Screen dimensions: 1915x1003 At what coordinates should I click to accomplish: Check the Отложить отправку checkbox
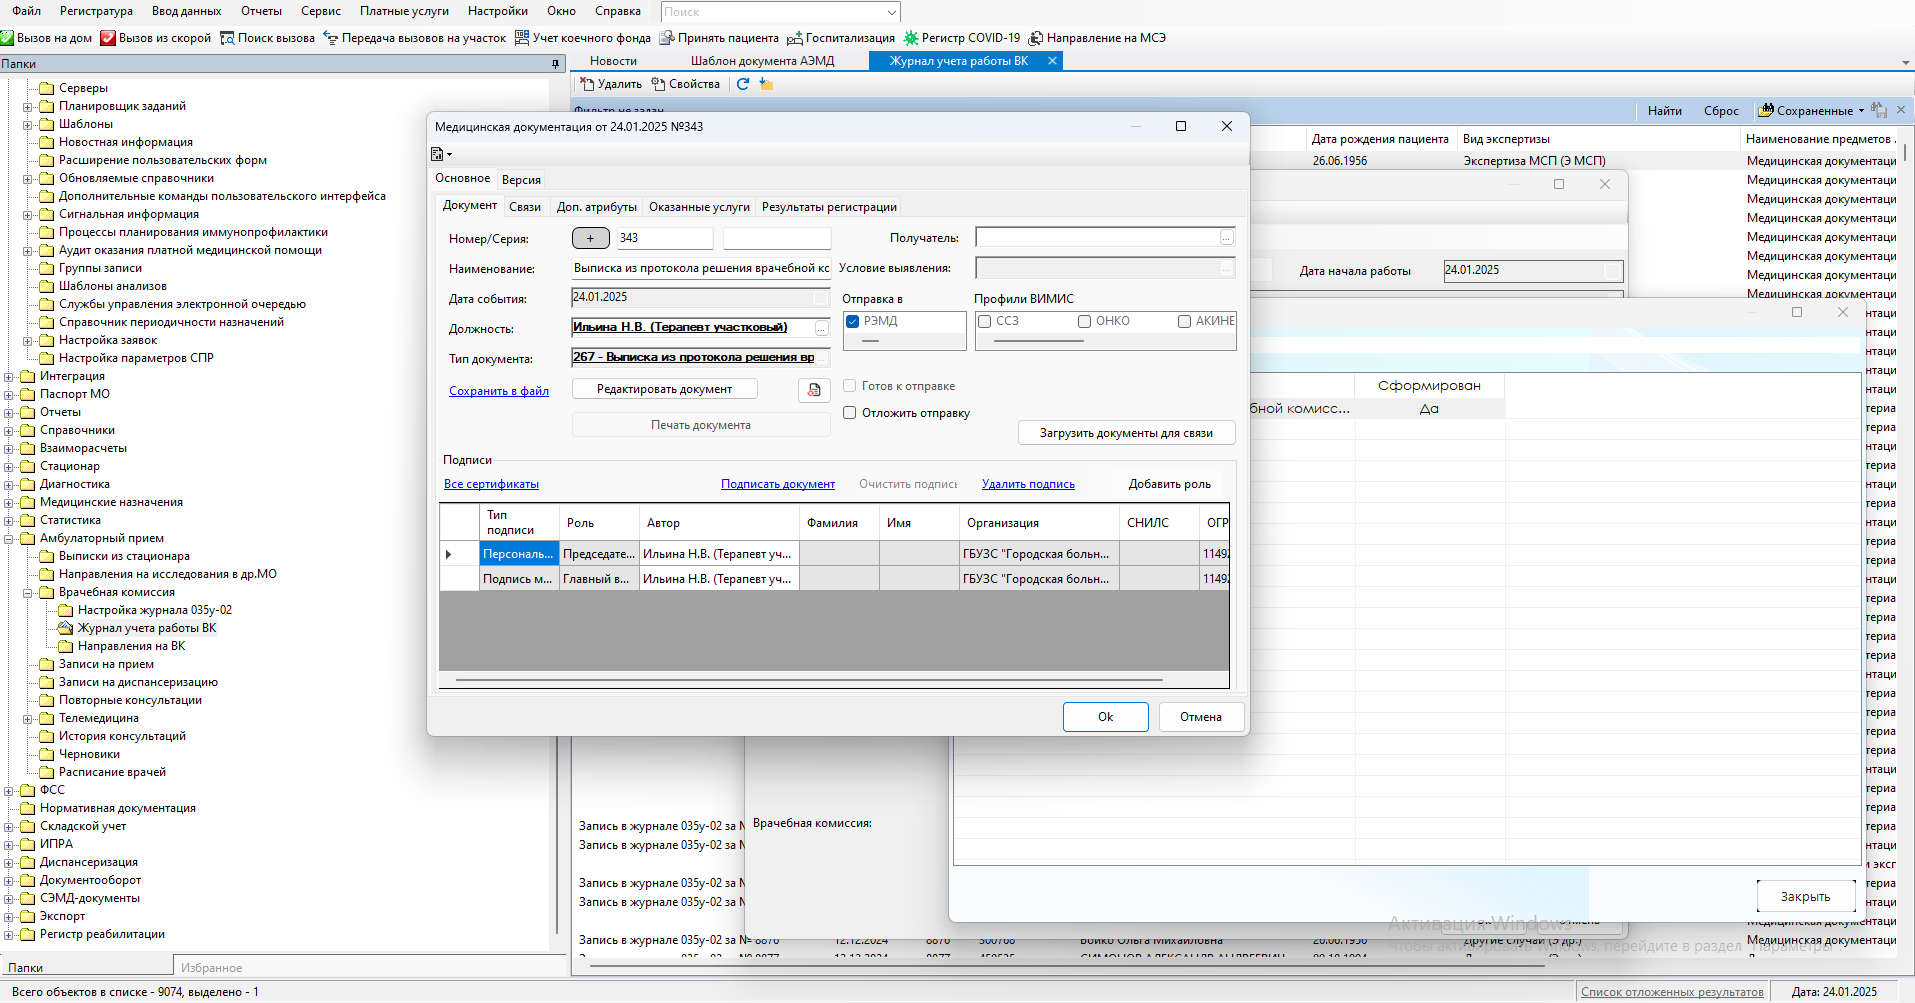[849, 413]
